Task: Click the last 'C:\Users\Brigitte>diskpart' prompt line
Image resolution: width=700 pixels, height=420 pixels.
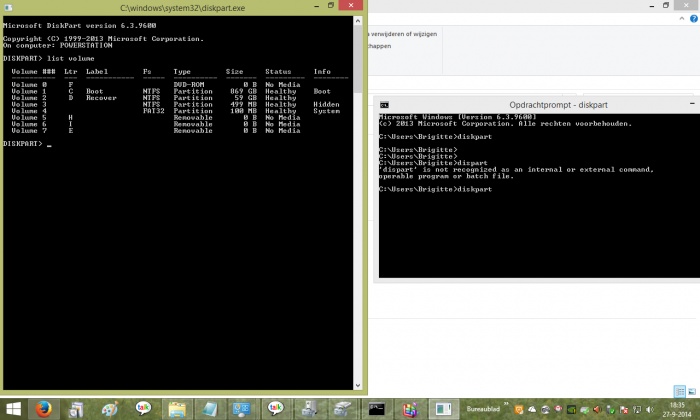Action: (435, 189)
